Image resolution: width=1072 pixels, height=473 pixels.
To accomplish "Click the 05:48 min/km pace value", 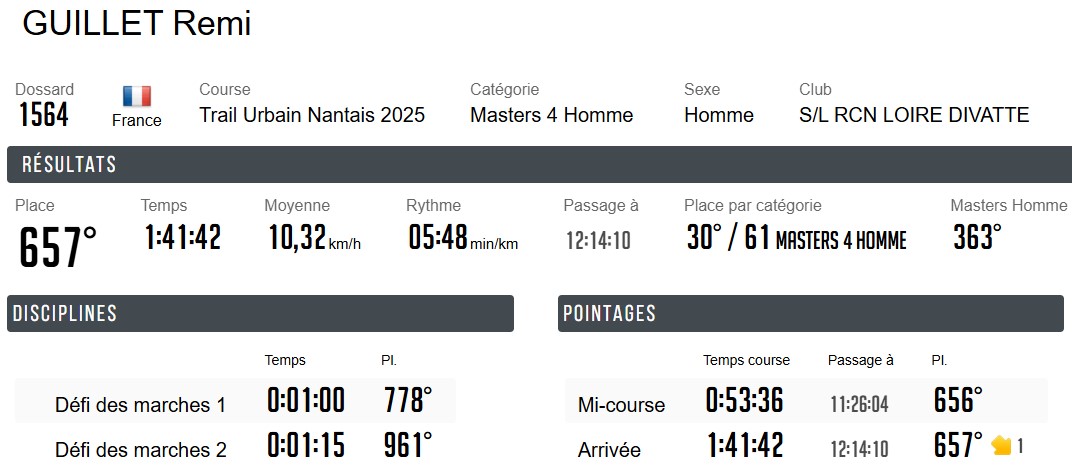I will pyautogui.click(x=462, y=238).
